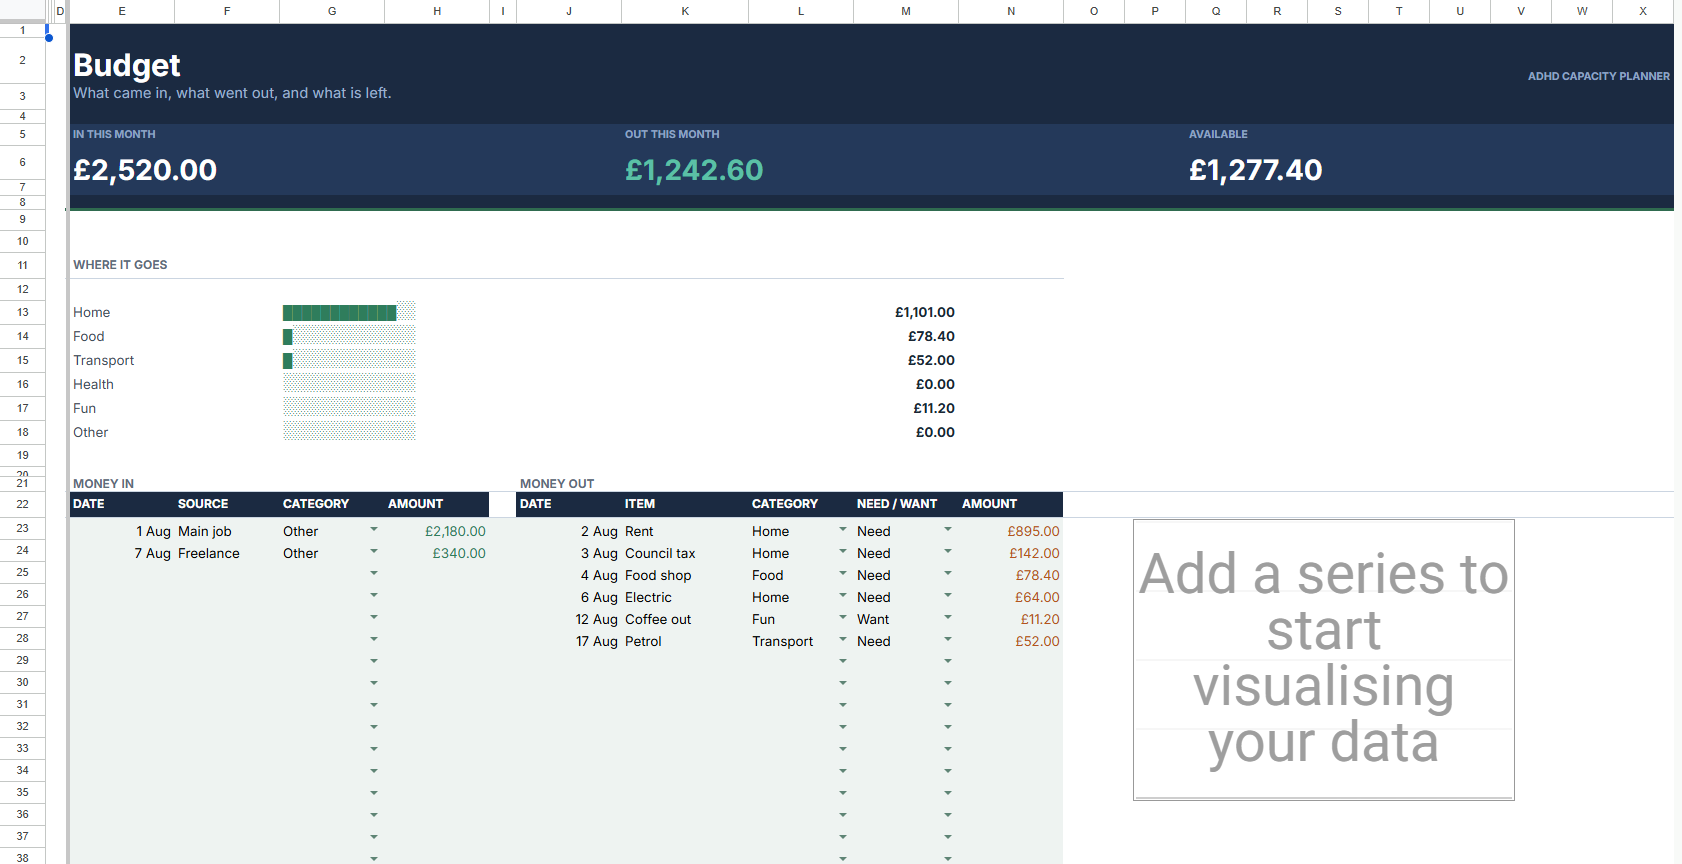Click the Fun total £11.20
This screenshot has width=1682, height=864.
(934, 408)
